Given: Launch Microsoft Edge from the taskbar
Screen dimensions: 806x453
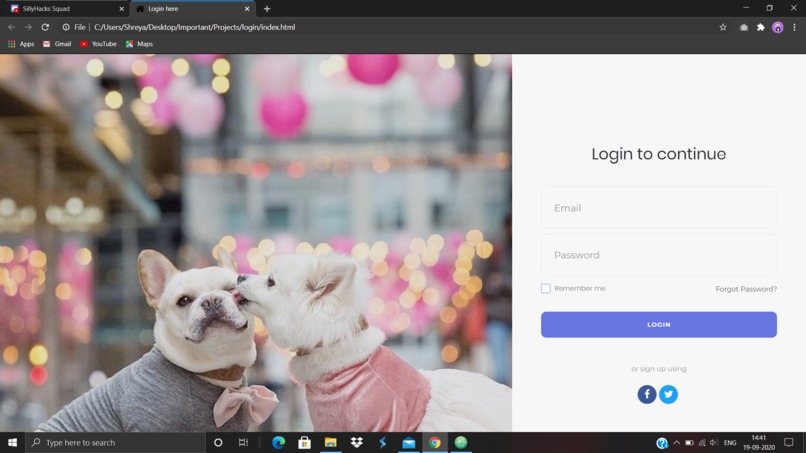Looking at the screenshot, I should 279,442.
